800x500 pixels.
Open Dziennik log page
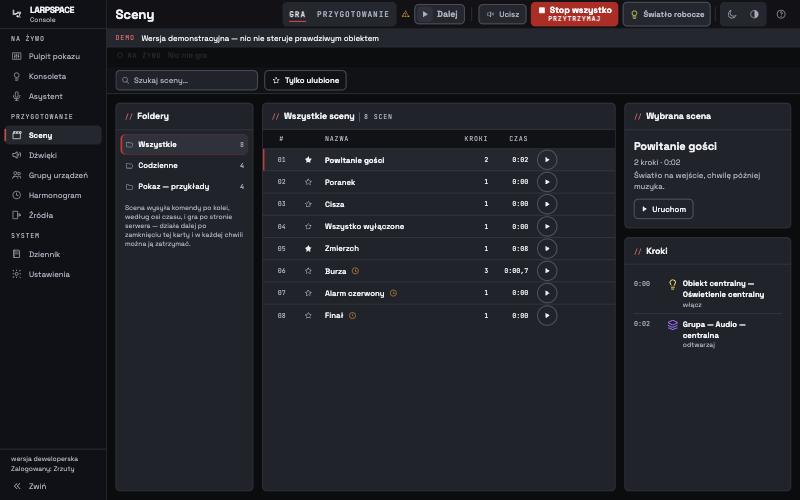[x=53, y=254]
